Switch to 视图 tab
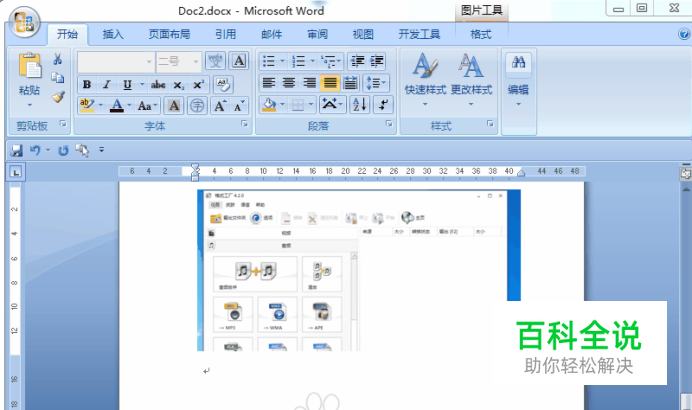Screen dimensions: 692x410 (363, 34)
